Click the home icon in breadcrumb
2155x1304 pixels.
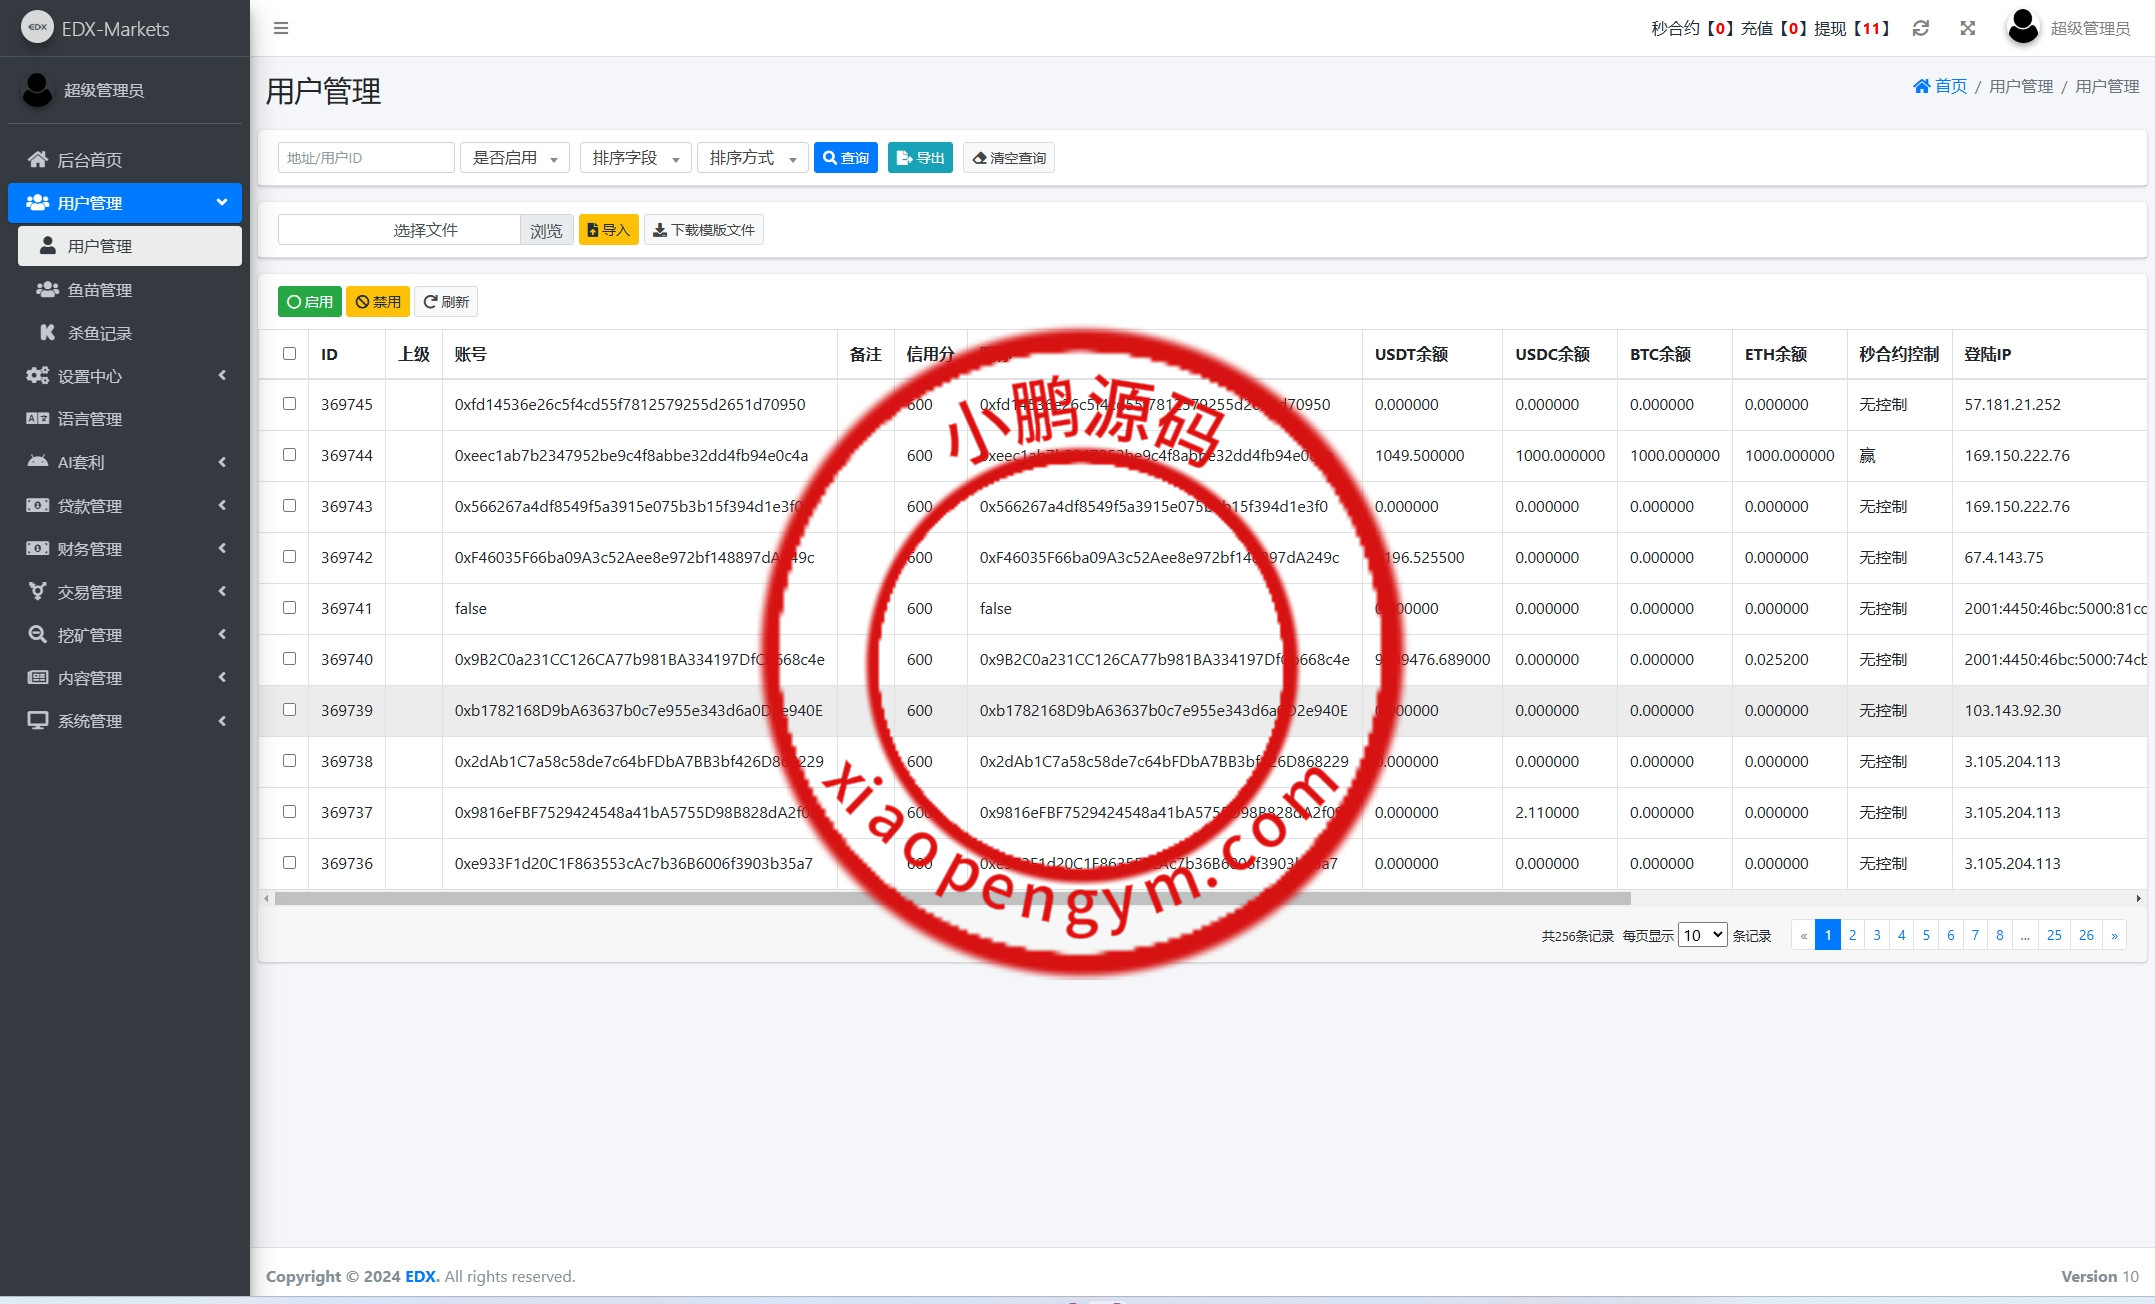tap(1921, 87)
